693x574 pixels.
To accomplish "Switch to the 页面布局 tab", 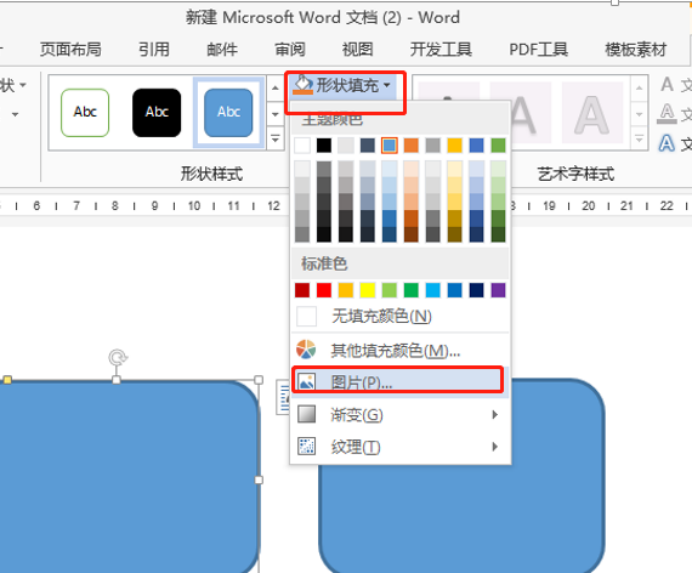I will [x=70, y=49].
